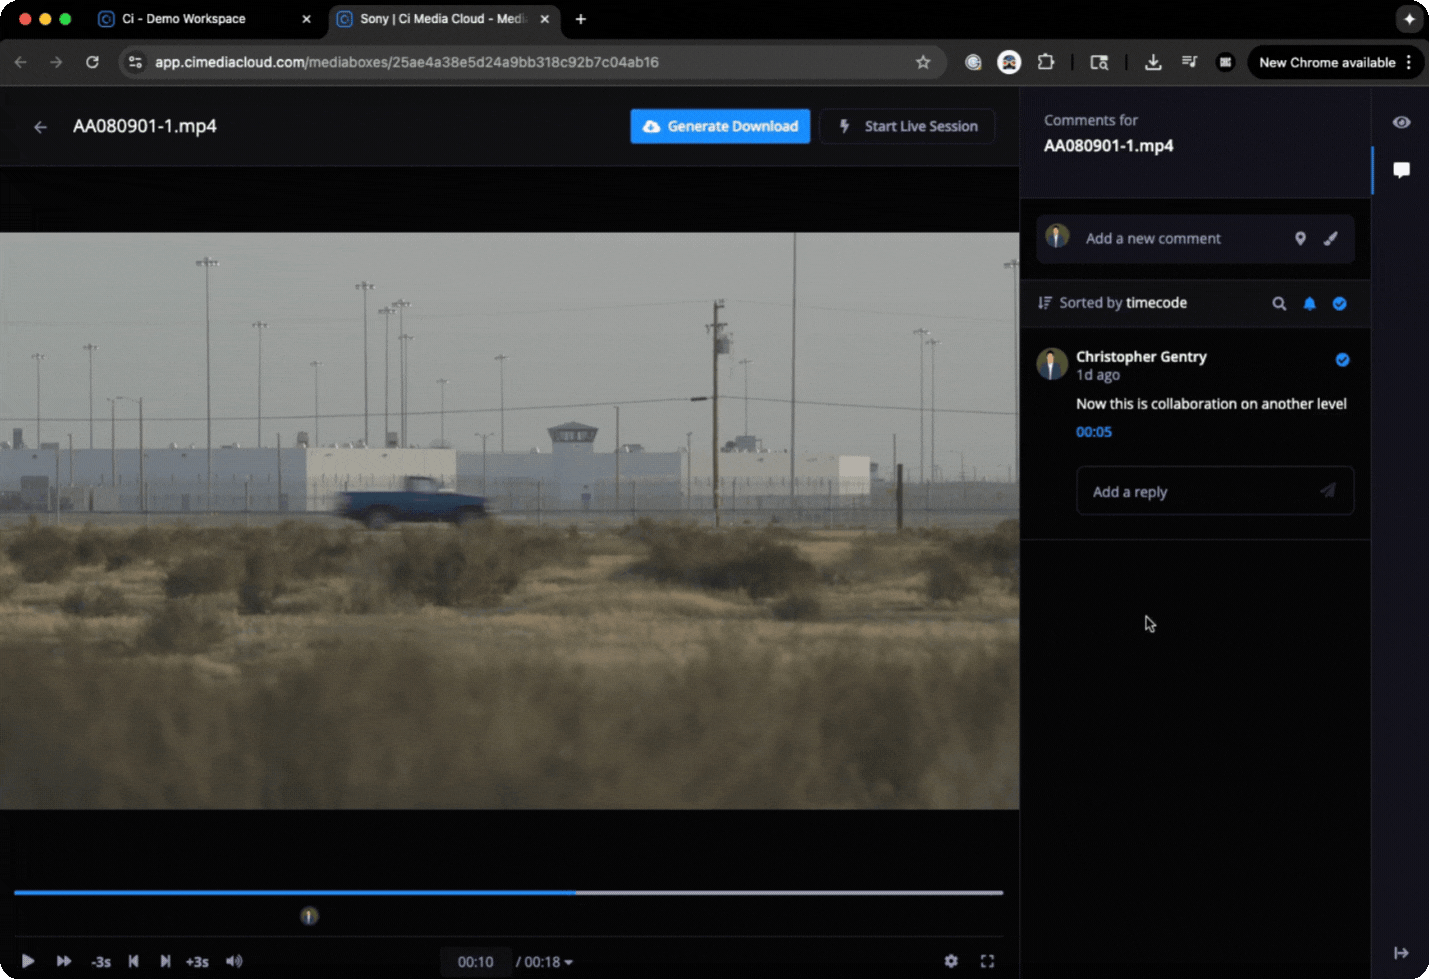Mark Christopher Gentry's comment as complete
Image resolution: width=1430 pixels, height=979 pixels.
click(x=1343, y=360)
